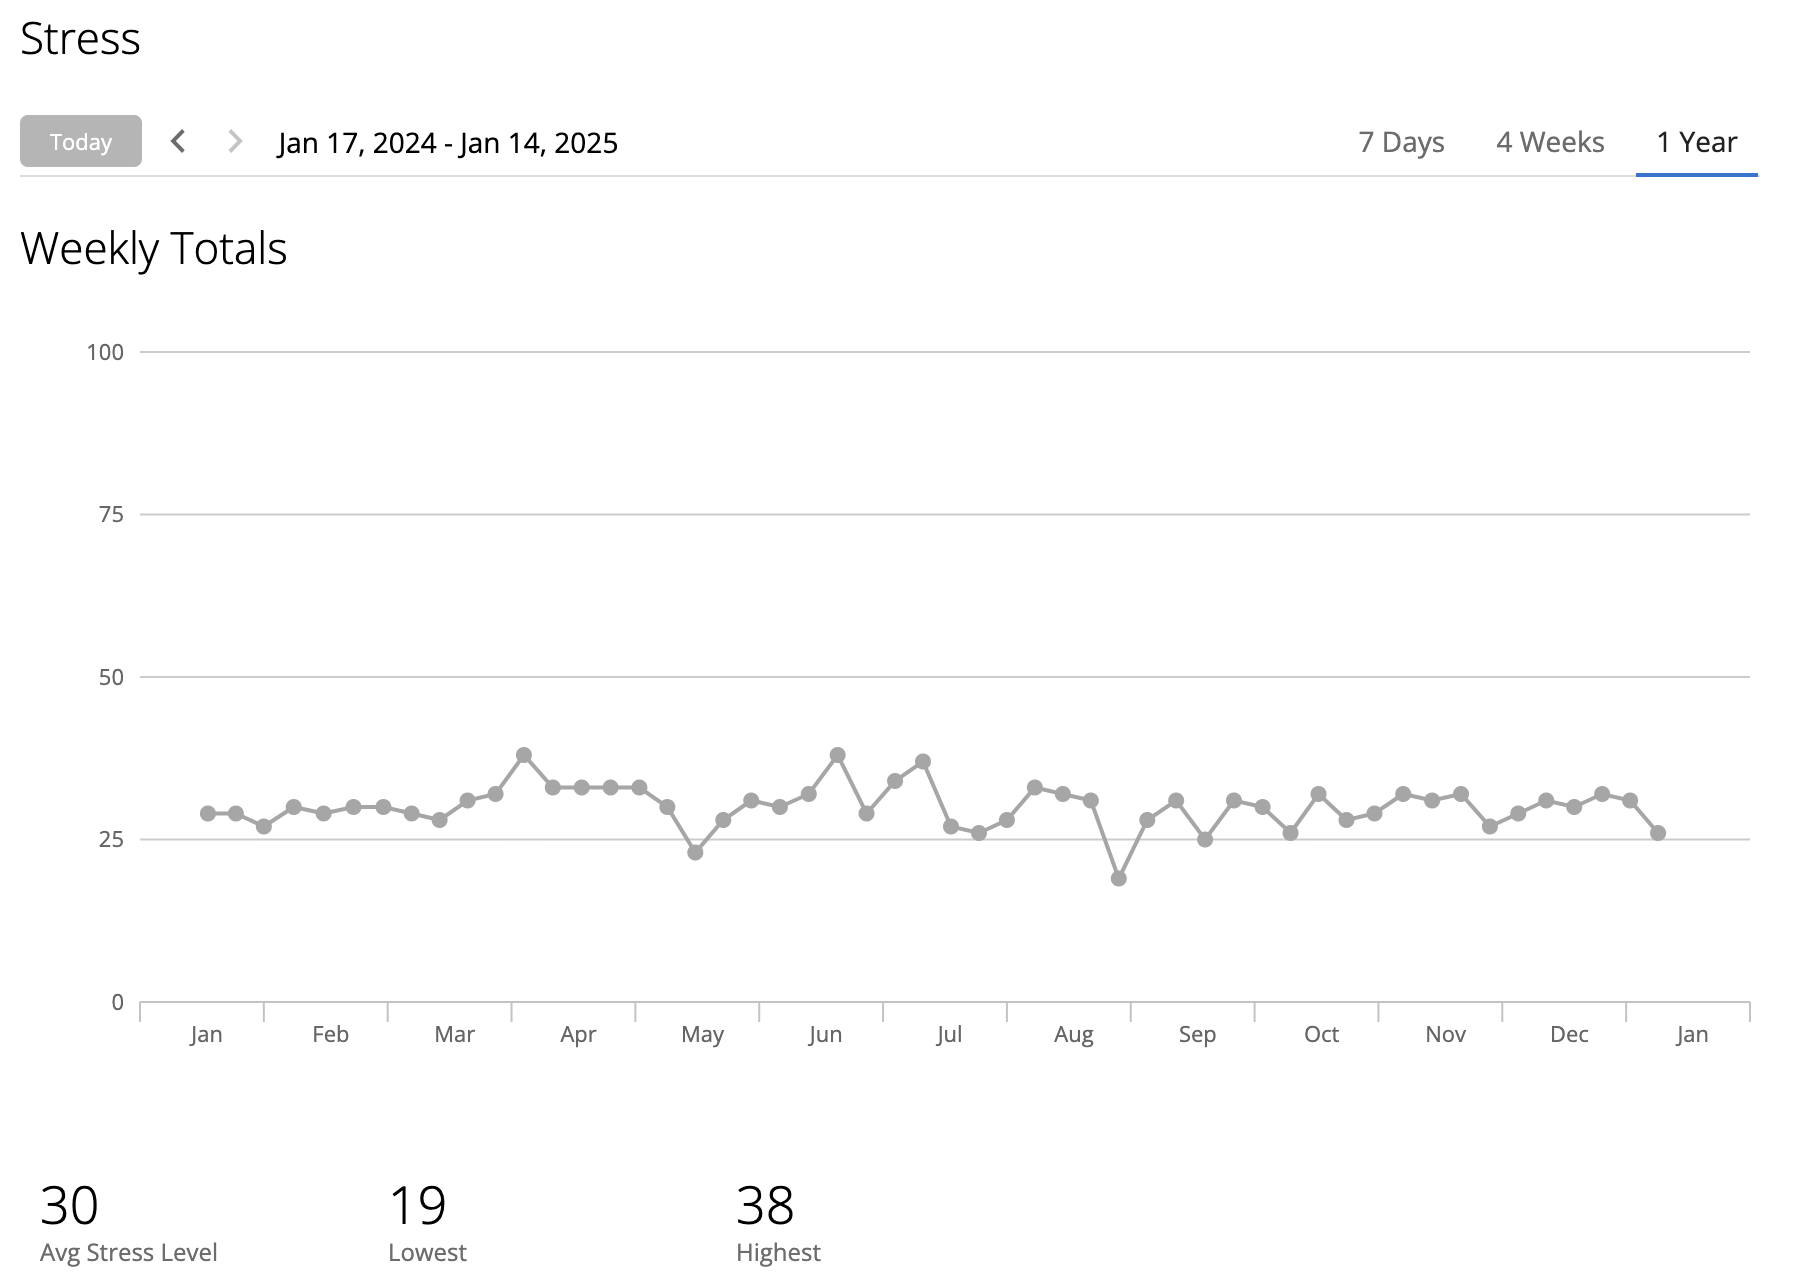1814x1288 pixels.
Task: Go to next date range arrow
Action: pos(235,141)
